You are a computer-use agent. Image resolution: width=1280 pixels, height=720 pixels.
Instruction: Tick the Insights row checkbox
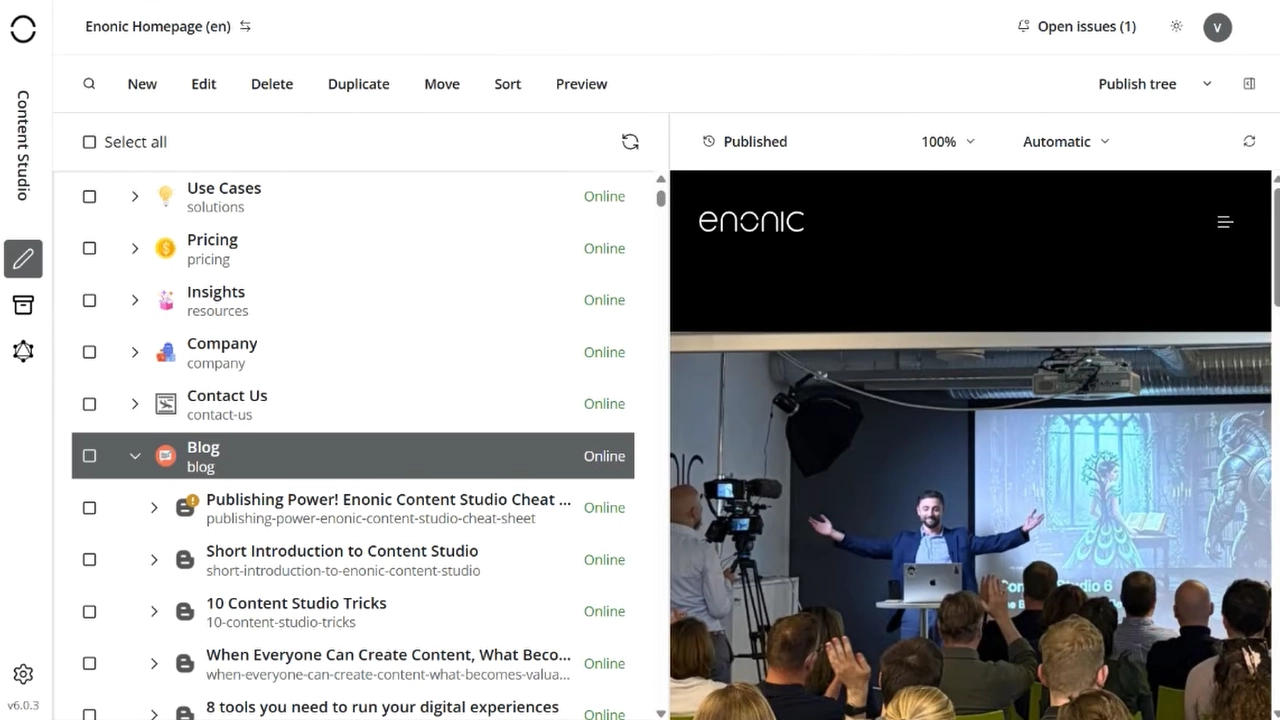coord(89,300)
